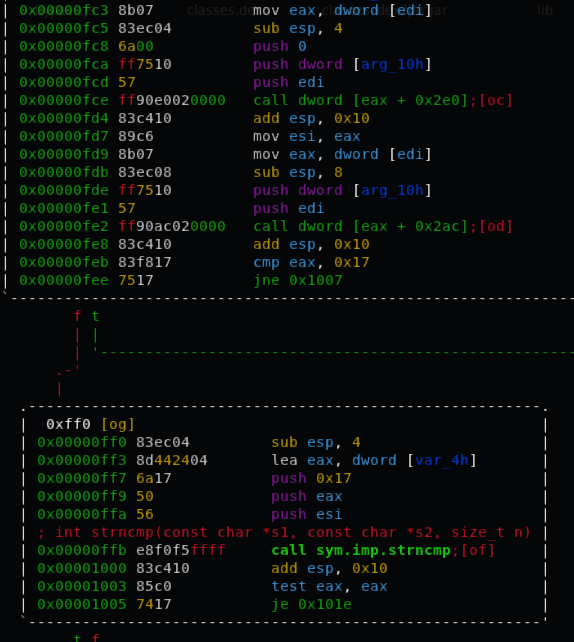Image resolution: width=574 pixels, height=642 pixels.
Task: Select the je 0x101e jump instruction
Action: point(312,604)
